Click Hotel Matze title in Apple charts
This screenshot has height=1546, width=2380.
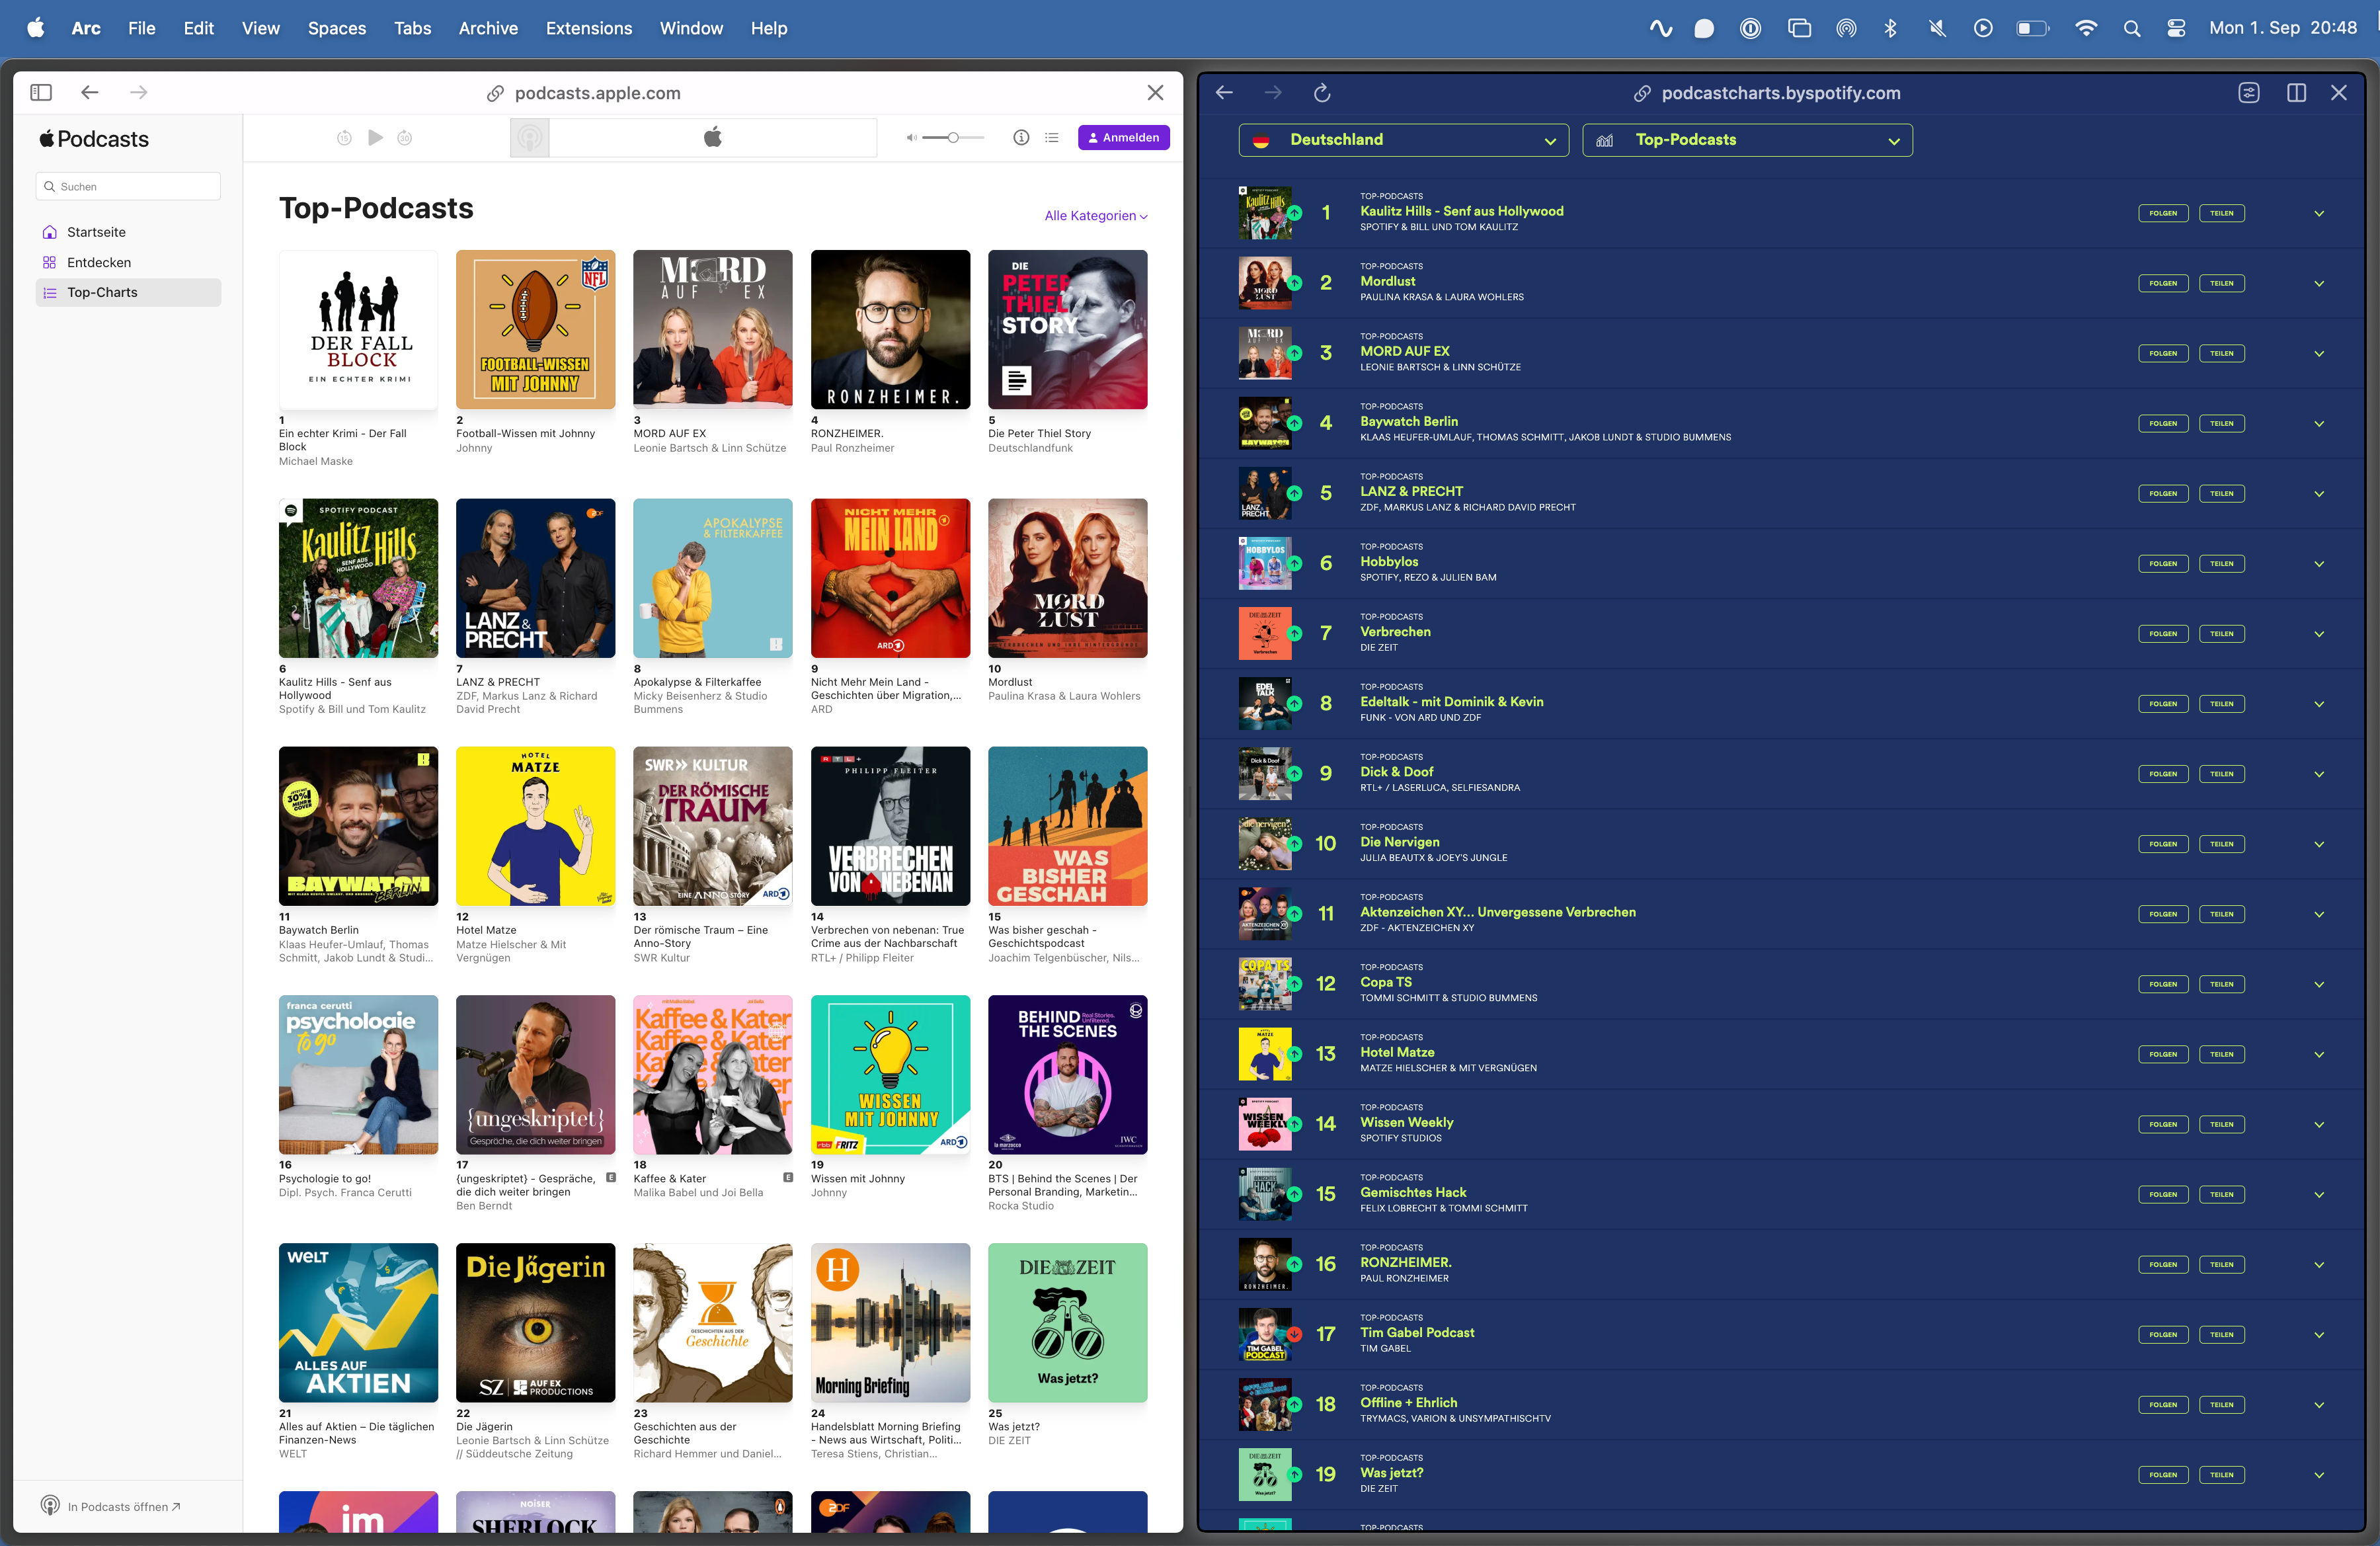pyautogui.click(x=486, y=931)
